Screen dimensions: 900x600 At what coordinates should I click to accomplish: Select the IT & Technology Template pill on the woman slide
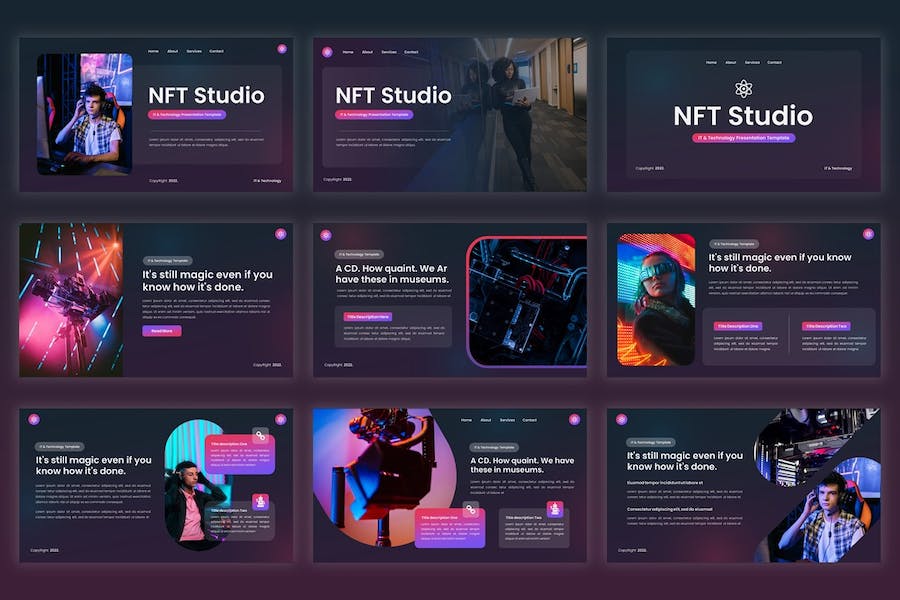pos(734,242)
